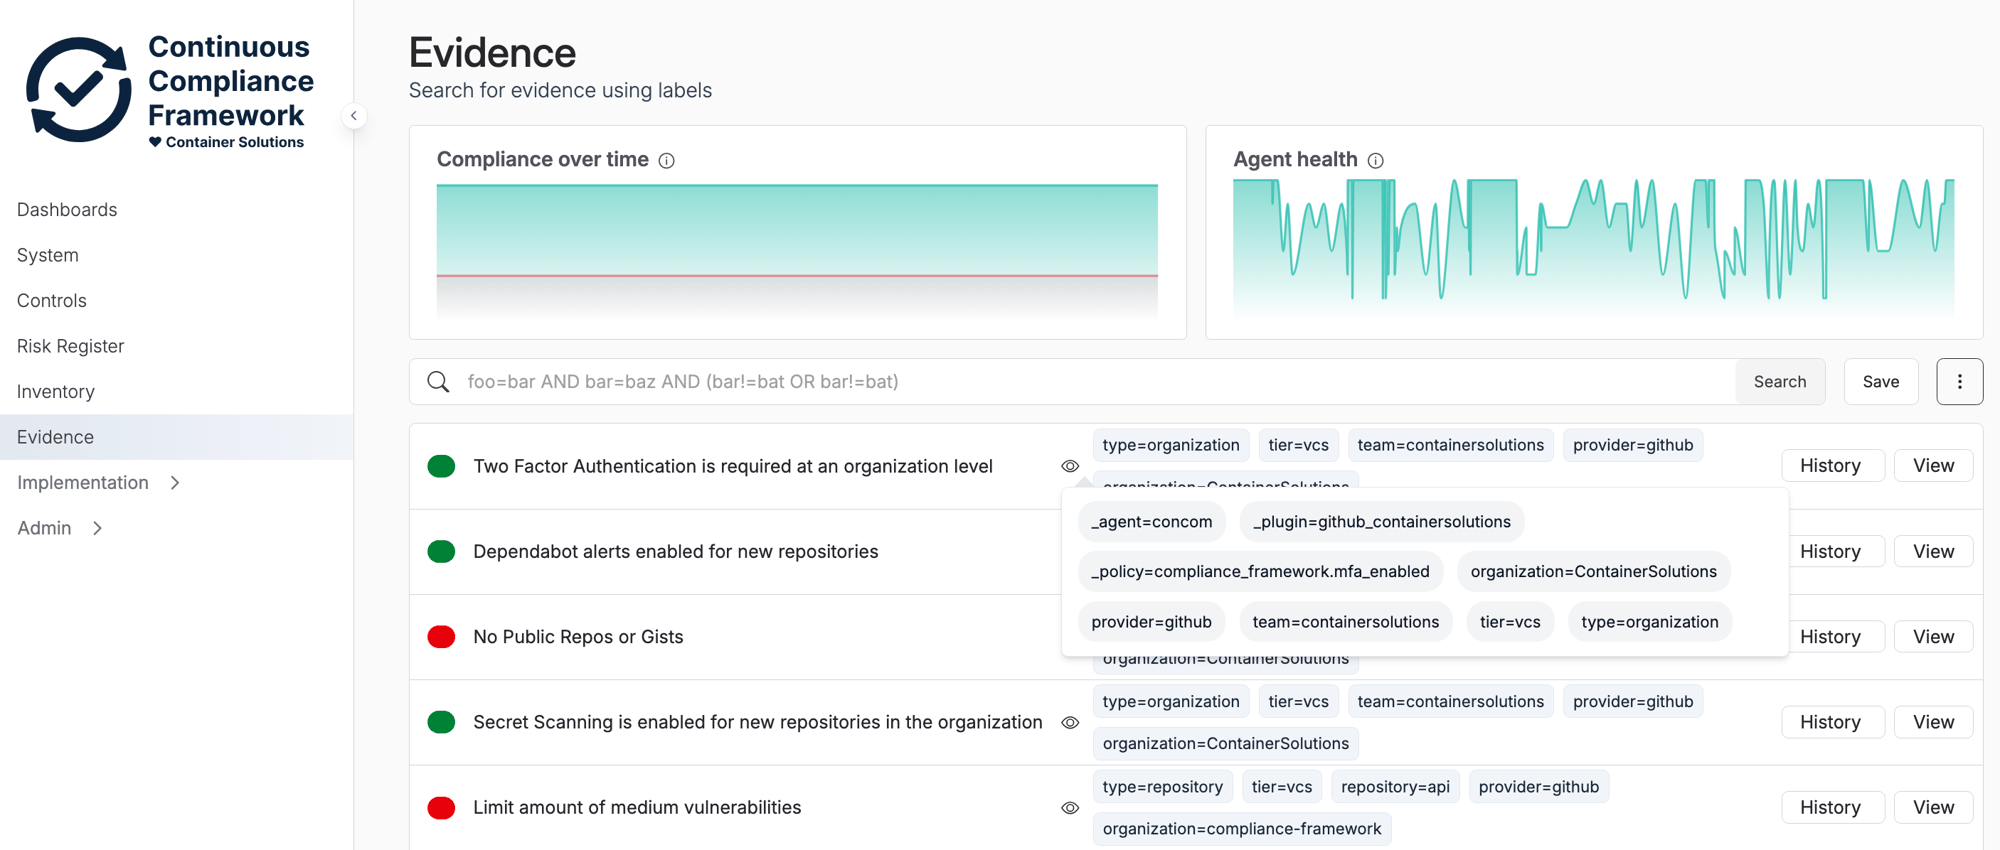Expand the Admin menu chevron

click(98, 528)
